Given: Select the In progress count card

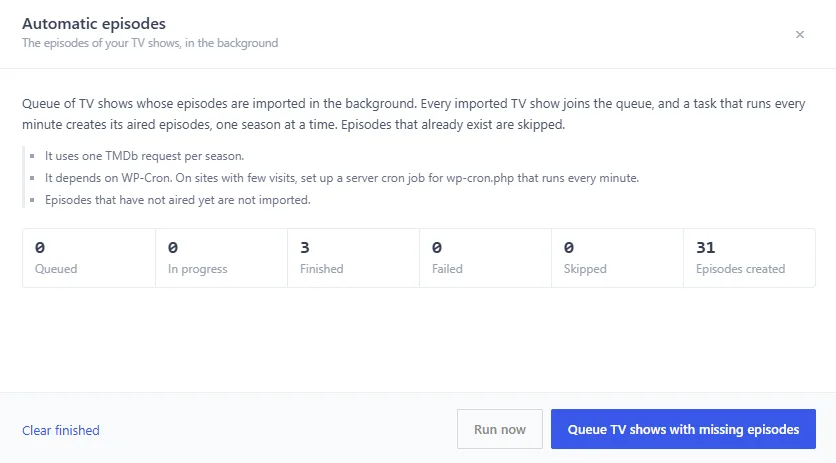Looking at the screenshot, I should [221, 258].
